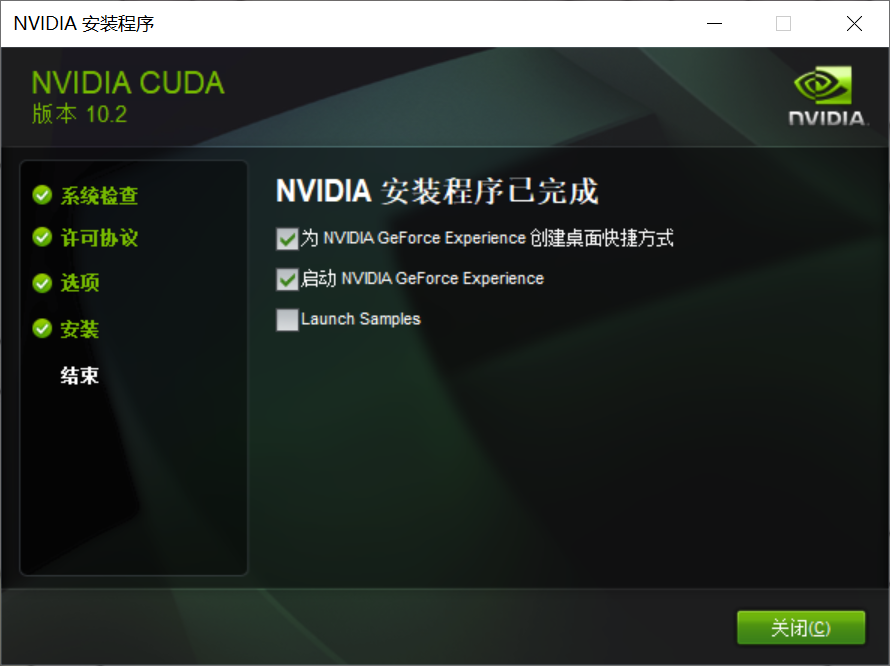Click the 启动 NVIDIA GeForce Experience label
890x666 pixels.
point(422,278)
